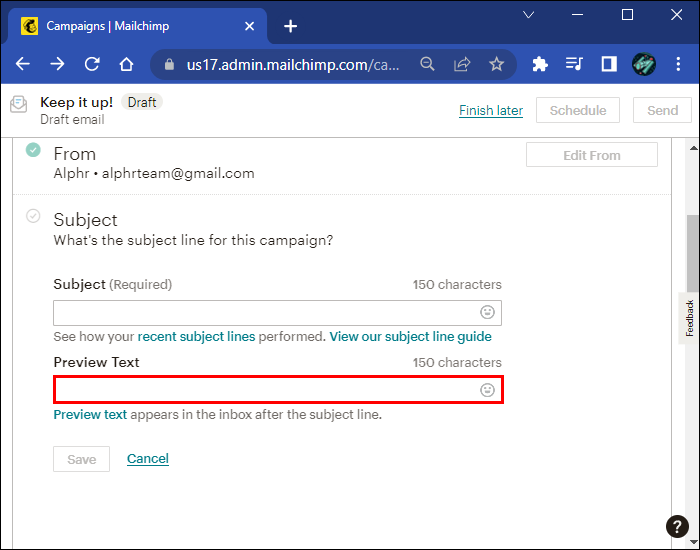700x550 pixels.
Task: Open the Feedback side tab
Action: point(689,318)
